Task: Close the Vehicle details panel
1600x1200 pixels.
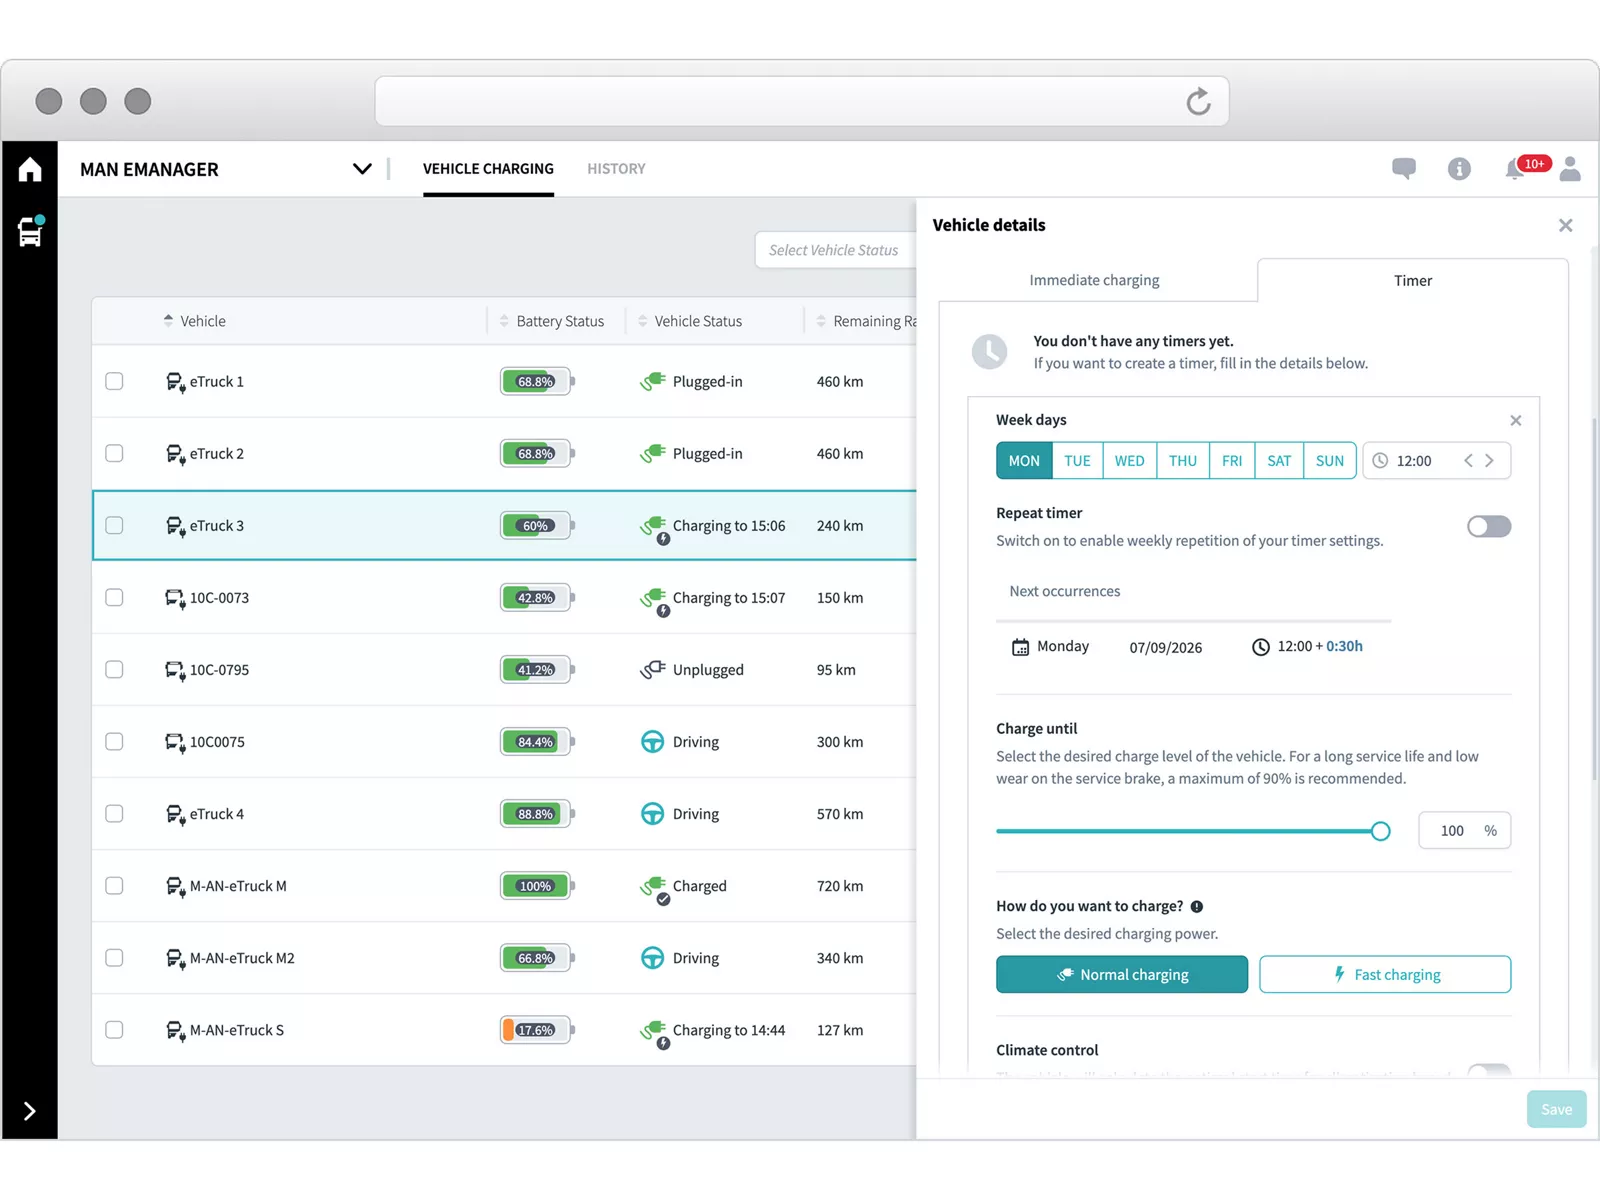Action: pos(1565,225)
